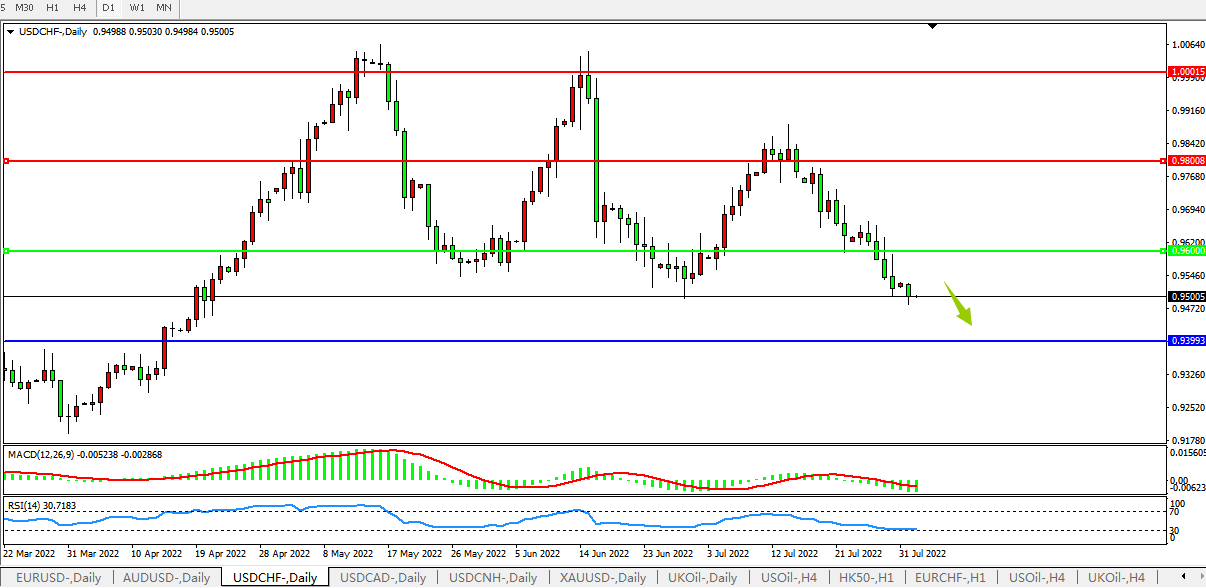The height and width of the screenshot is (588, 1206).
Task: Open the EURUSD-,Daily chart tab
Action: coord(57,578)
